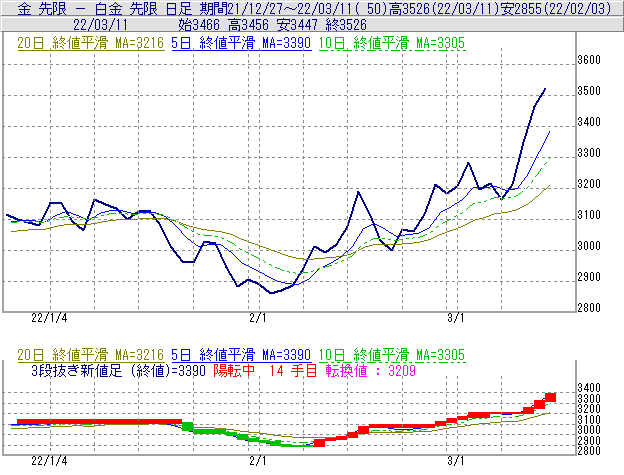Viewport: 624px width, 475px height.
Task: Click the 3段抜き新値足 (終値)=3390 label
Action: [118, 371]
